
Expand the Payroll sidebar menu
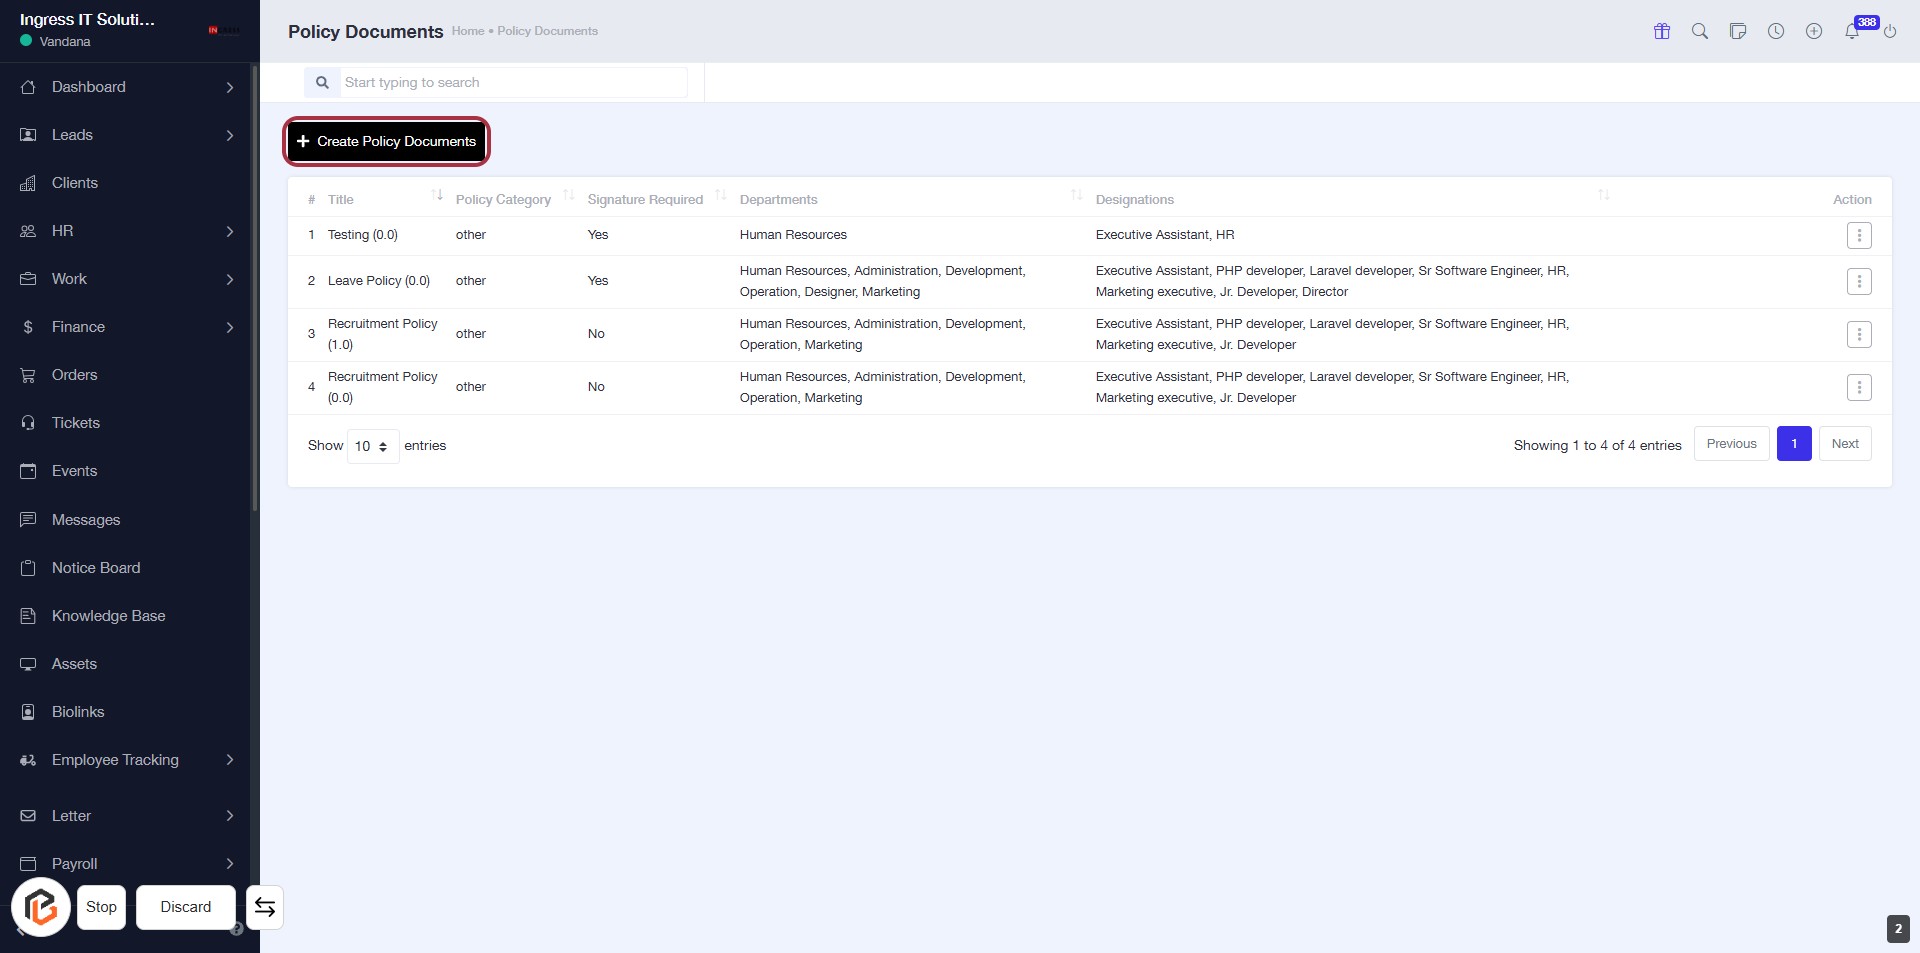128,864
